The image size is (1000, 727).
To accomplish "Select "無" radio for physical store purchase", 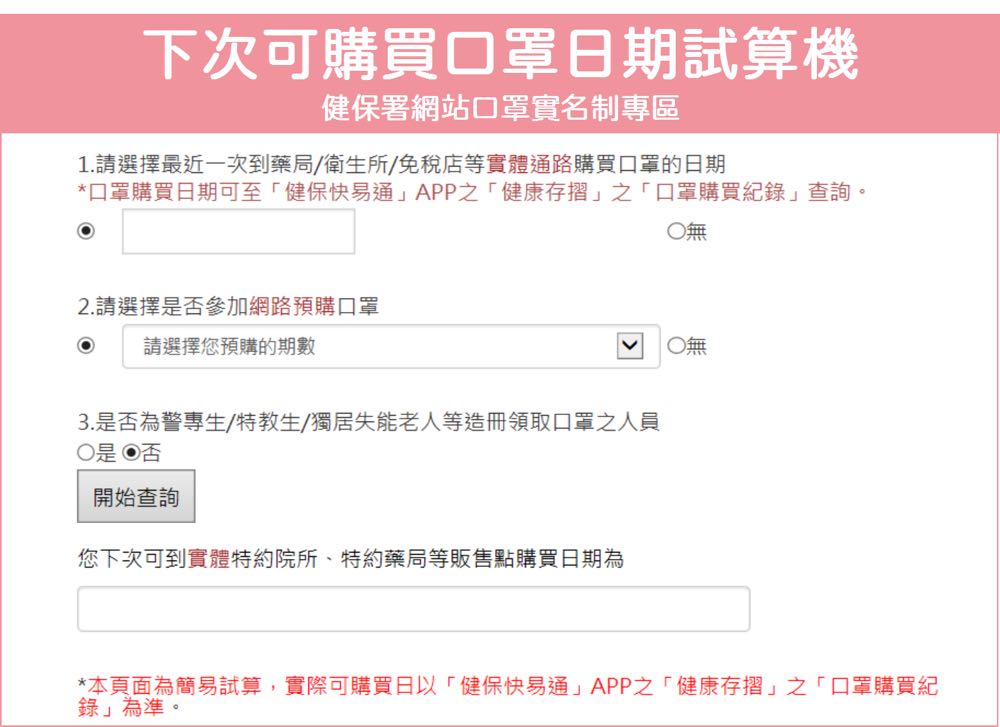I will tap(676, 232).
